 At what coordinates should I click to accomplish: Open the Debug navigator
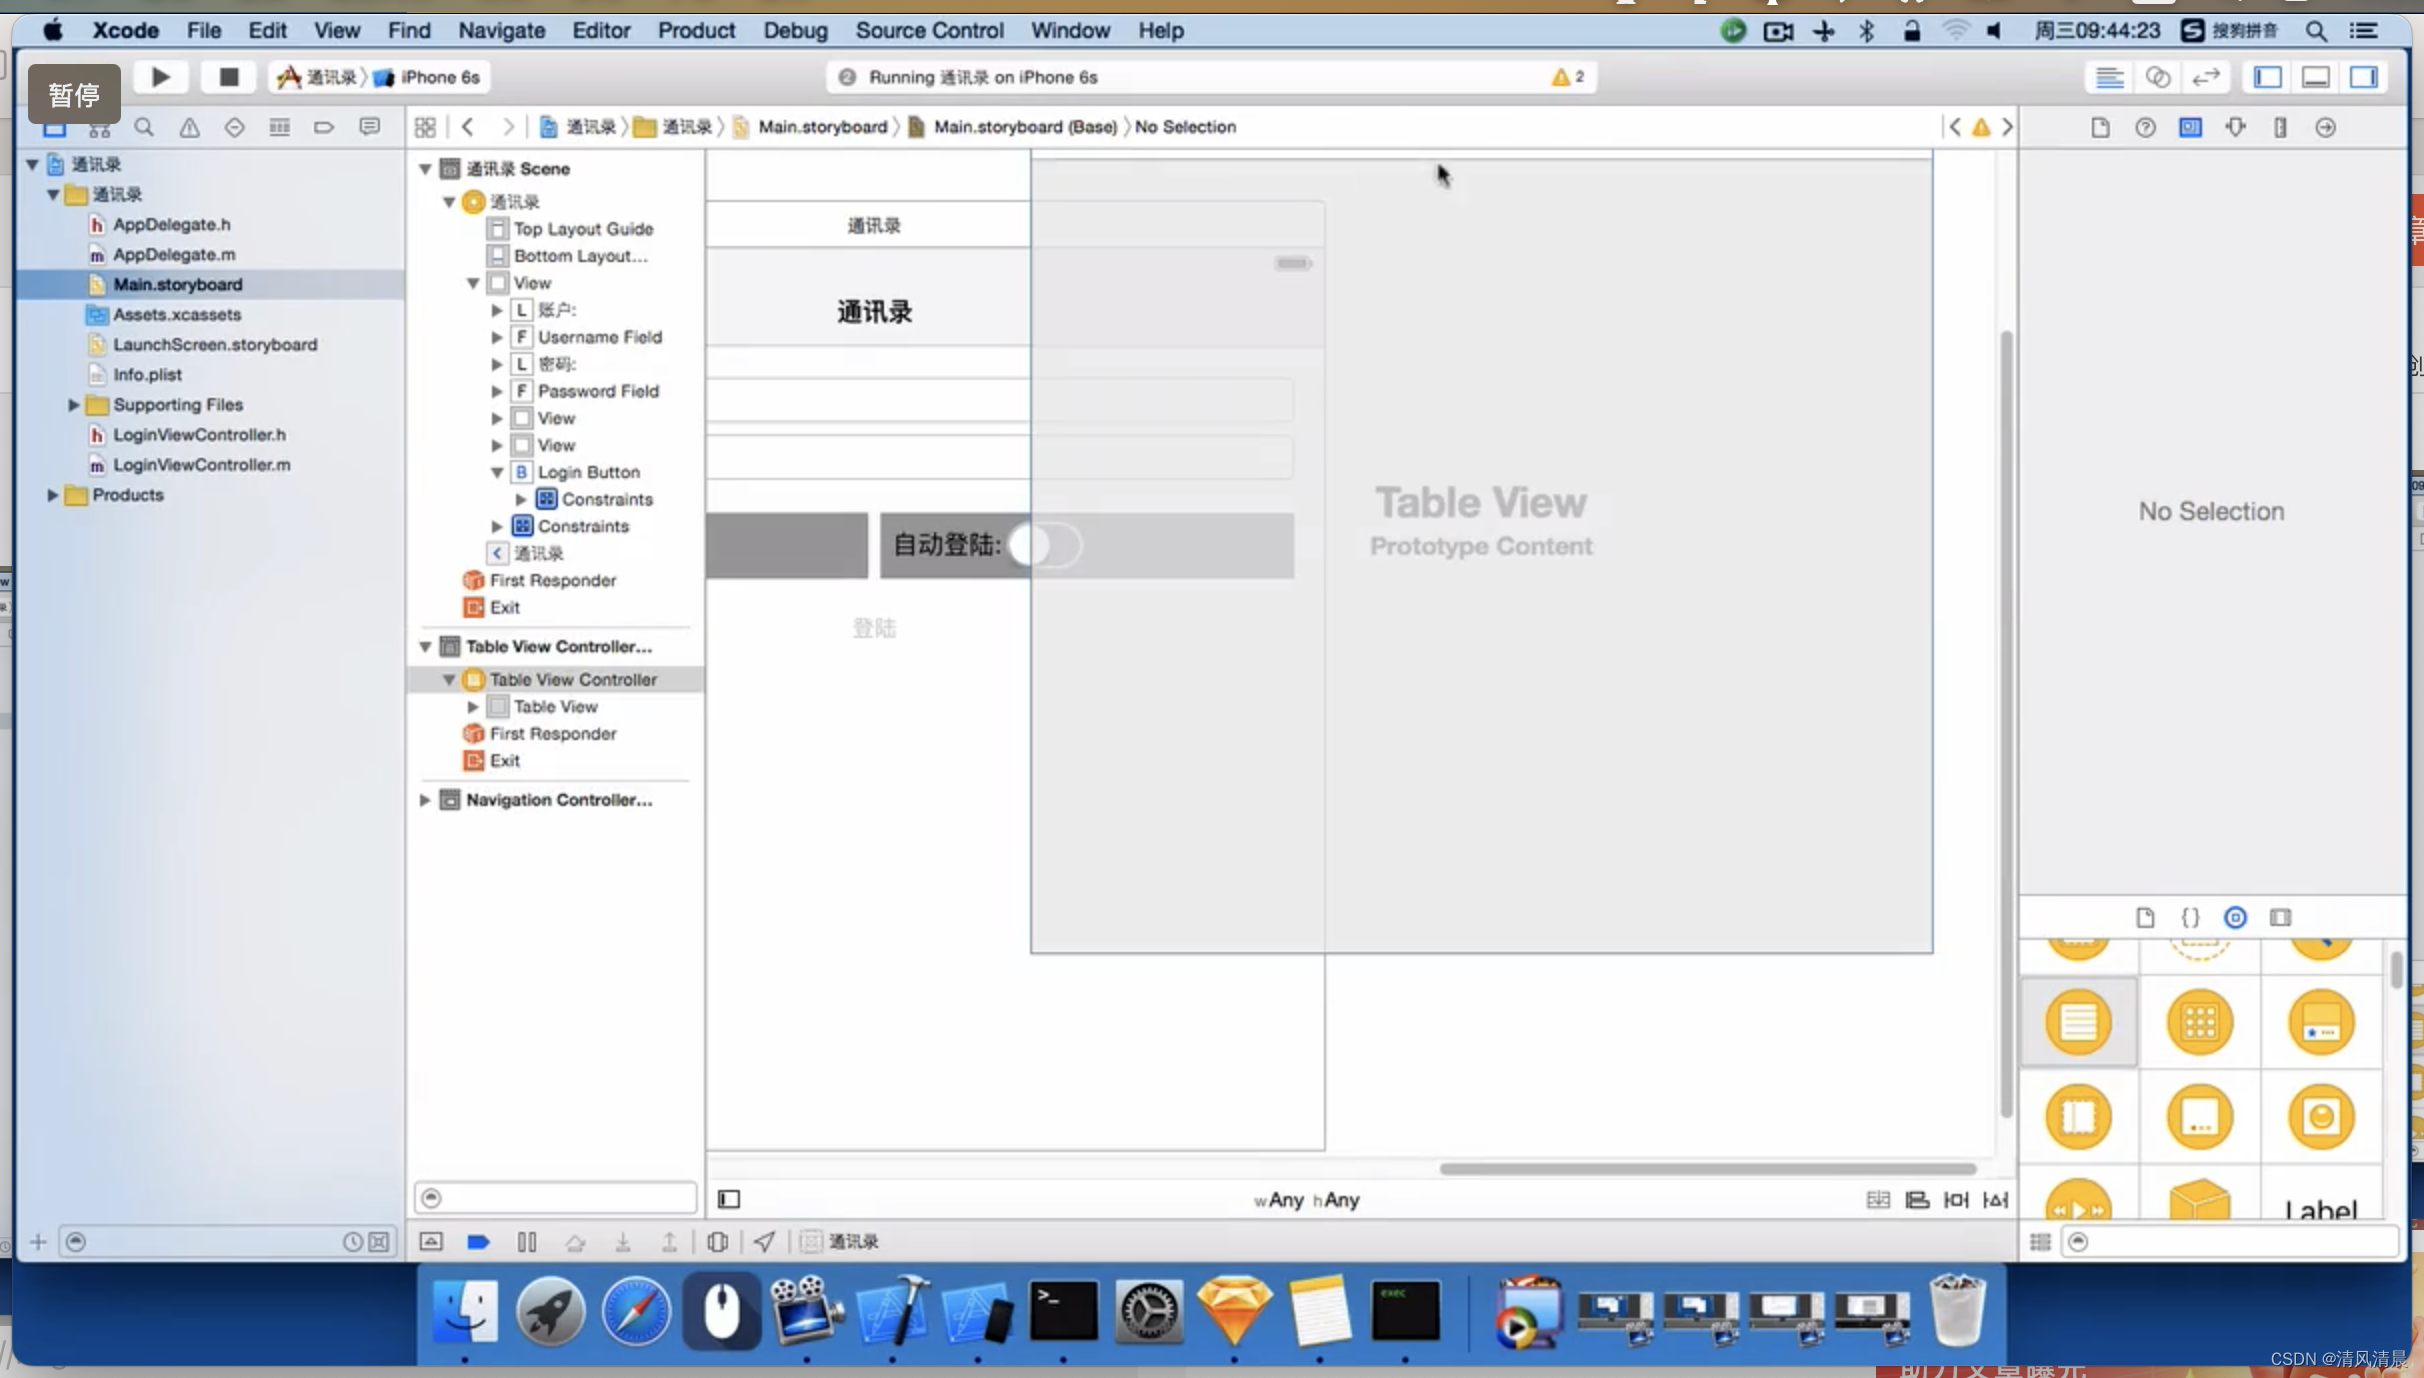coord(279,127)
